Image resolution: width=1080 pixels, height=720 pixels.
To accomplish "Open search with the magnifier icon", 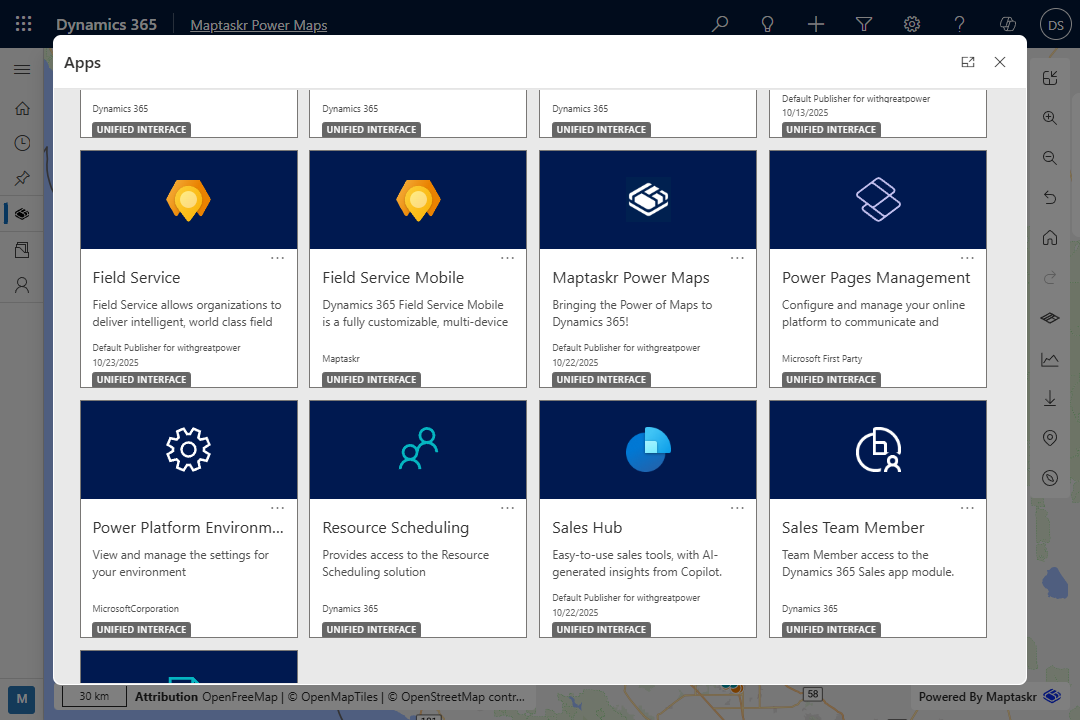I will [720, 24].
